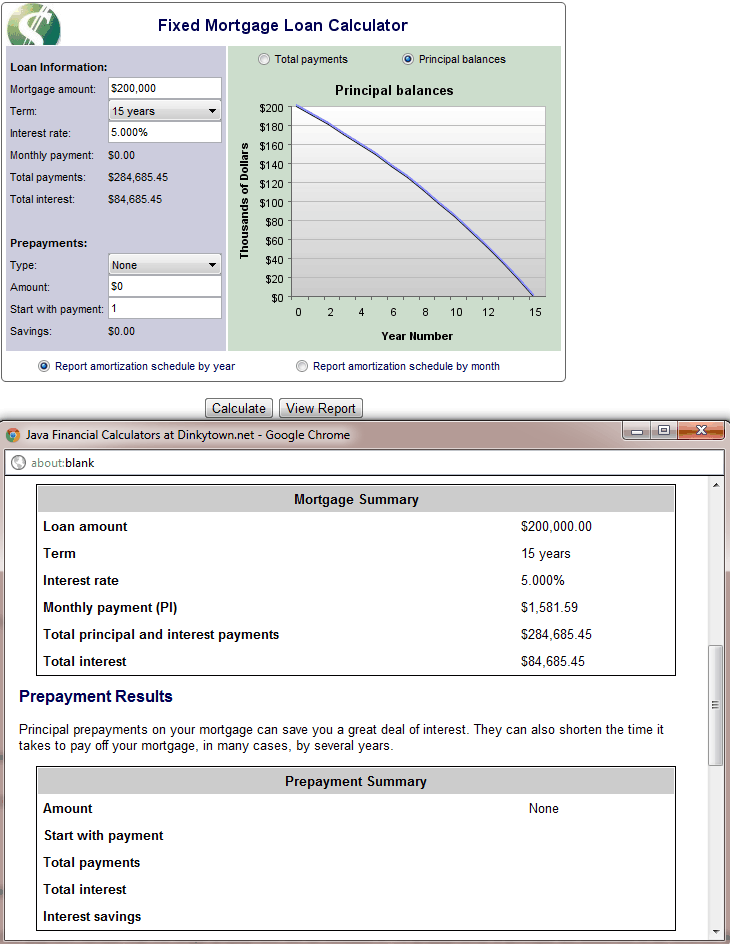730x944 pixels.
Task: Close the report Chrome window
Action: (x=701, y=430)
